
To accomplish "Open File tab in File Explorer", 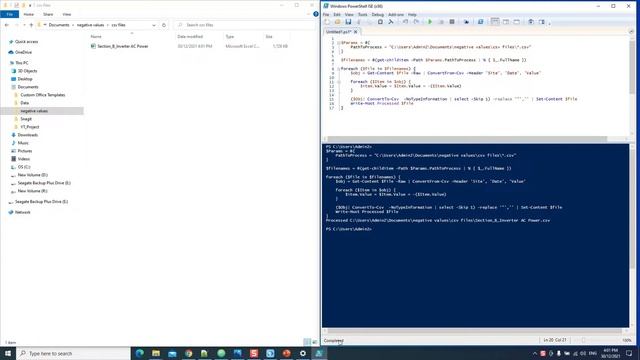I will coord(9,14).
